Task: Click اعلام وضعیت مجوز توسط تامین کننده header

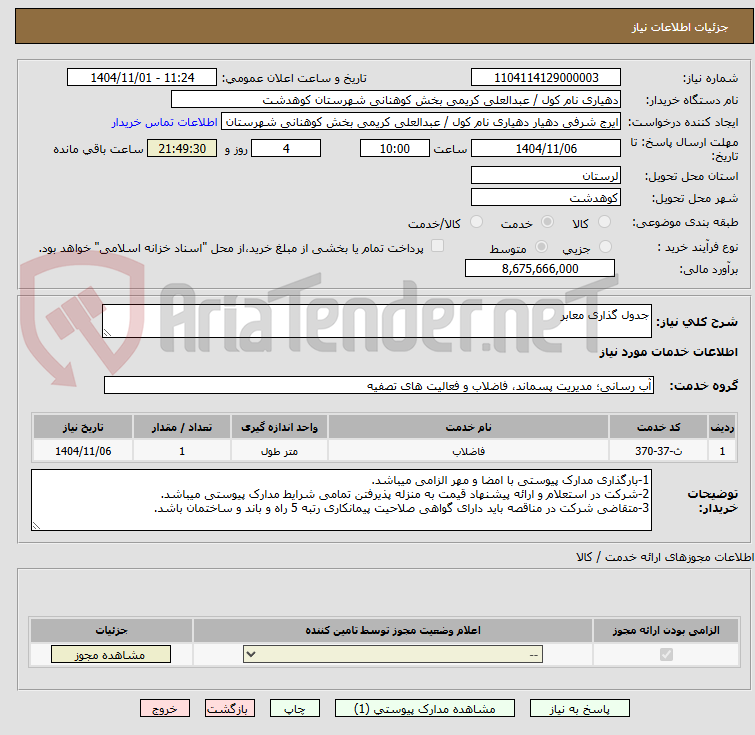Action: point(393,630)
